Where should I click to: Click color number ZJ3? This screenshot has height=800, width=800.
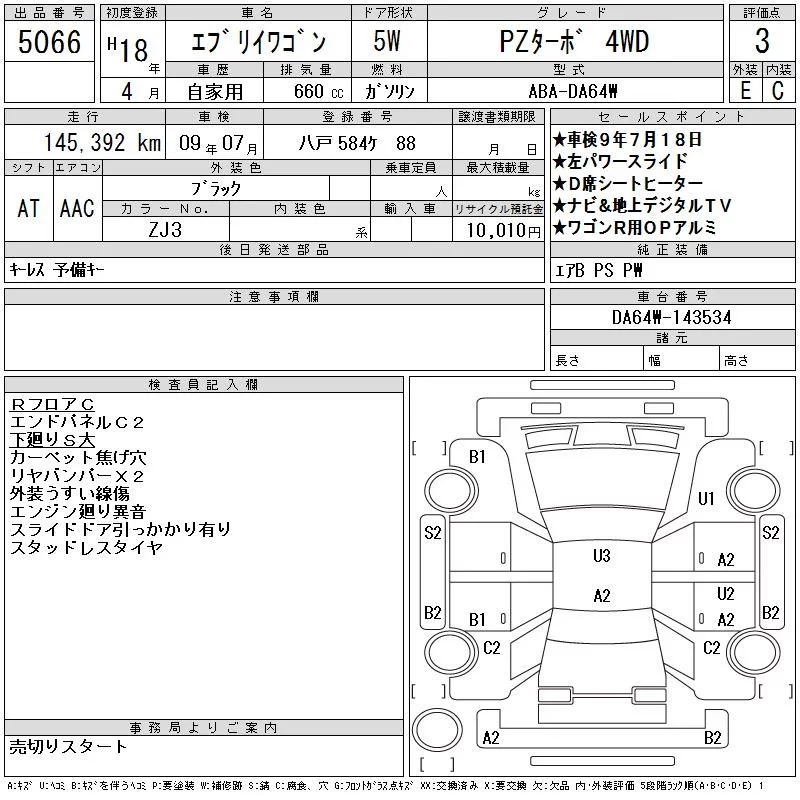(x=165, y=230)
